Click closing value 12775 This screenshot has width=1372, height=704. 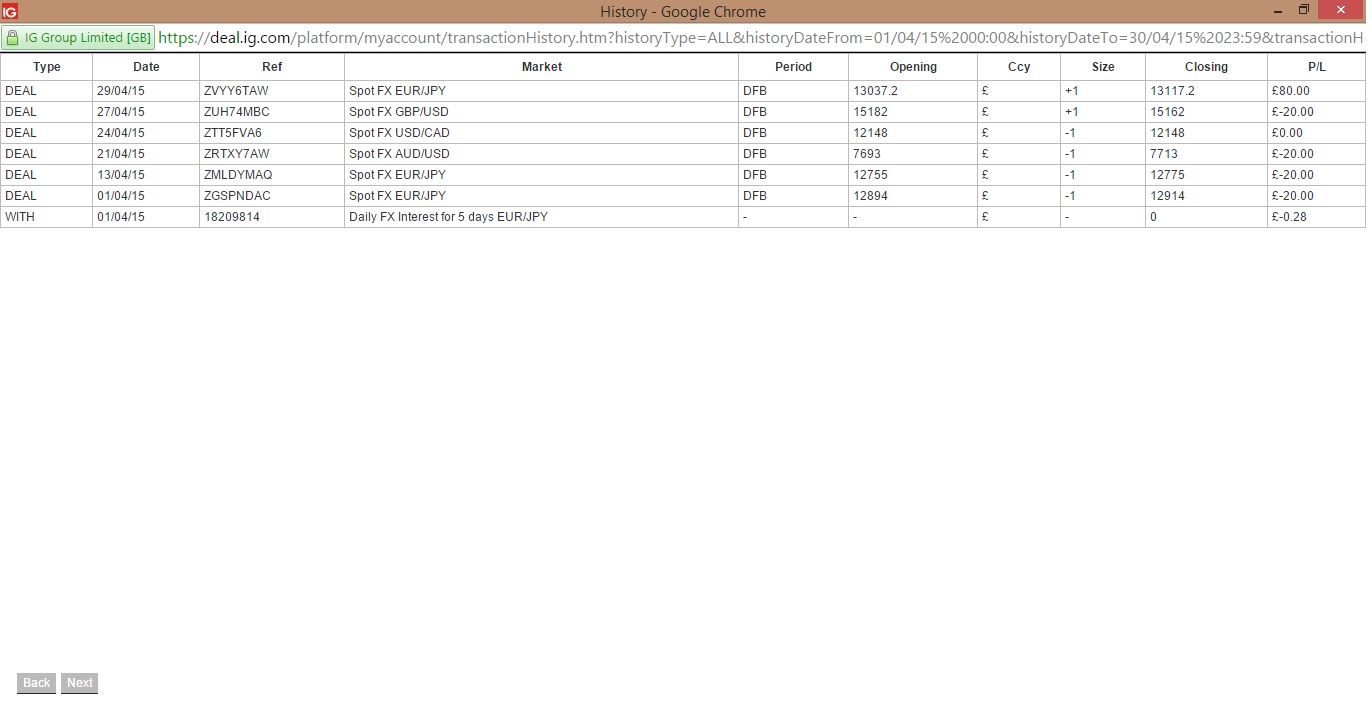coord(1168,175)
